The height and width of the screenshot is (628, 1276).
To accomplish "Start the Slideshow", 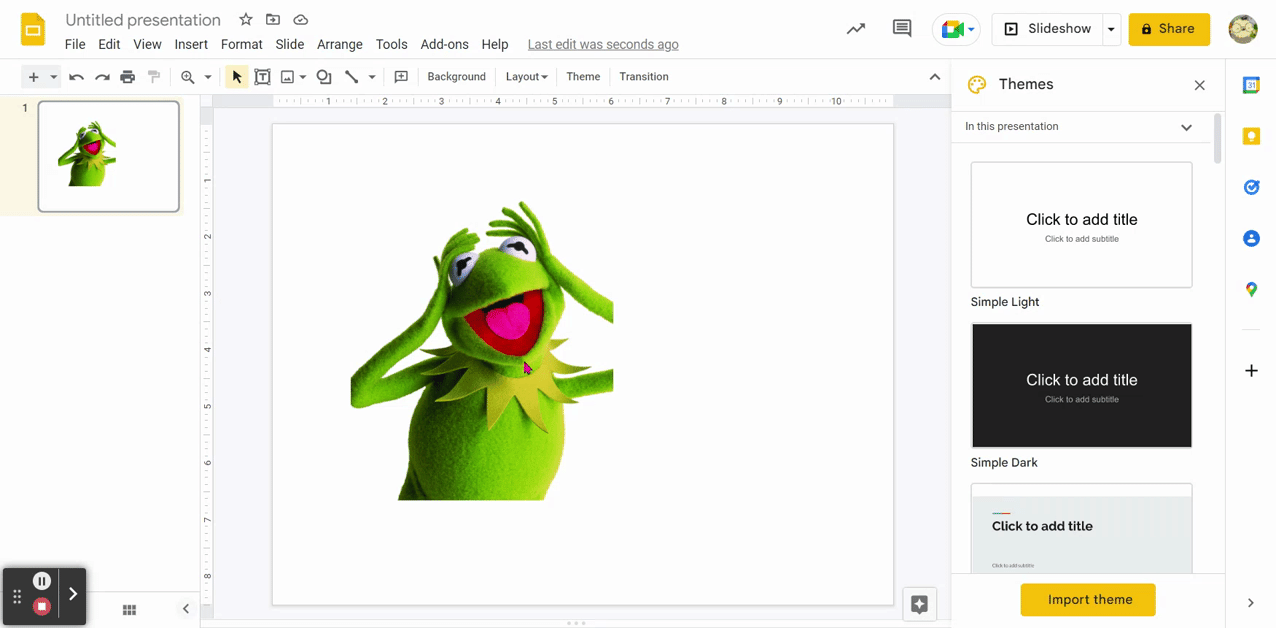I will click(1047, 29).
